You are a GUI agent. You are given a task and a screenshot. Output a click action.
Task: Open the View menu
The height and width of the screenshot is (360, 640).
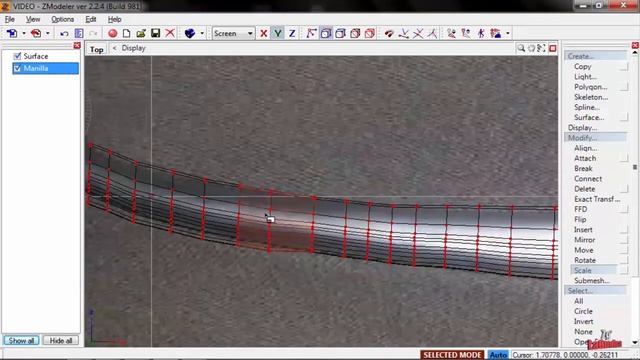[x=33, y=19]
